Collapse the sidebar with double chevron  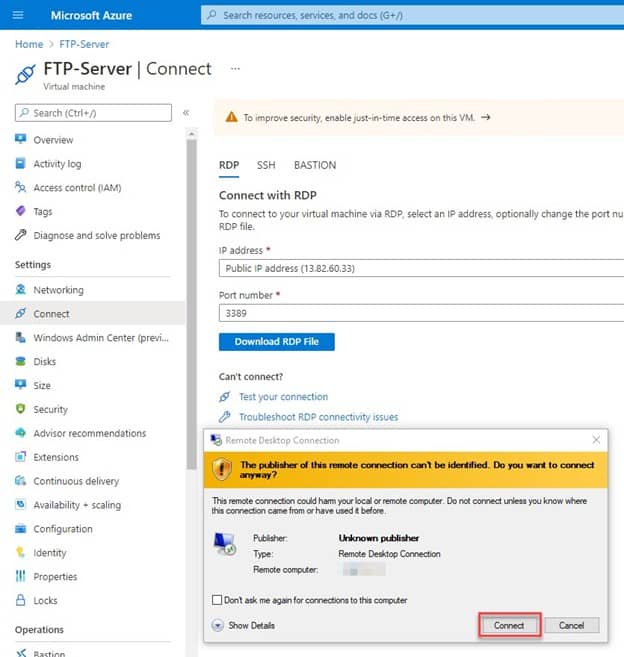[186, 113]
